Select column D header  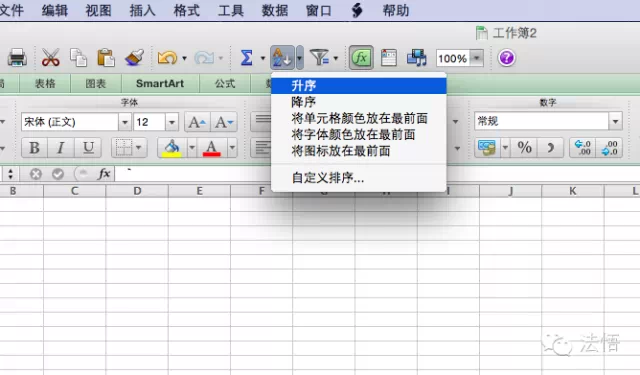click(137, 191)
